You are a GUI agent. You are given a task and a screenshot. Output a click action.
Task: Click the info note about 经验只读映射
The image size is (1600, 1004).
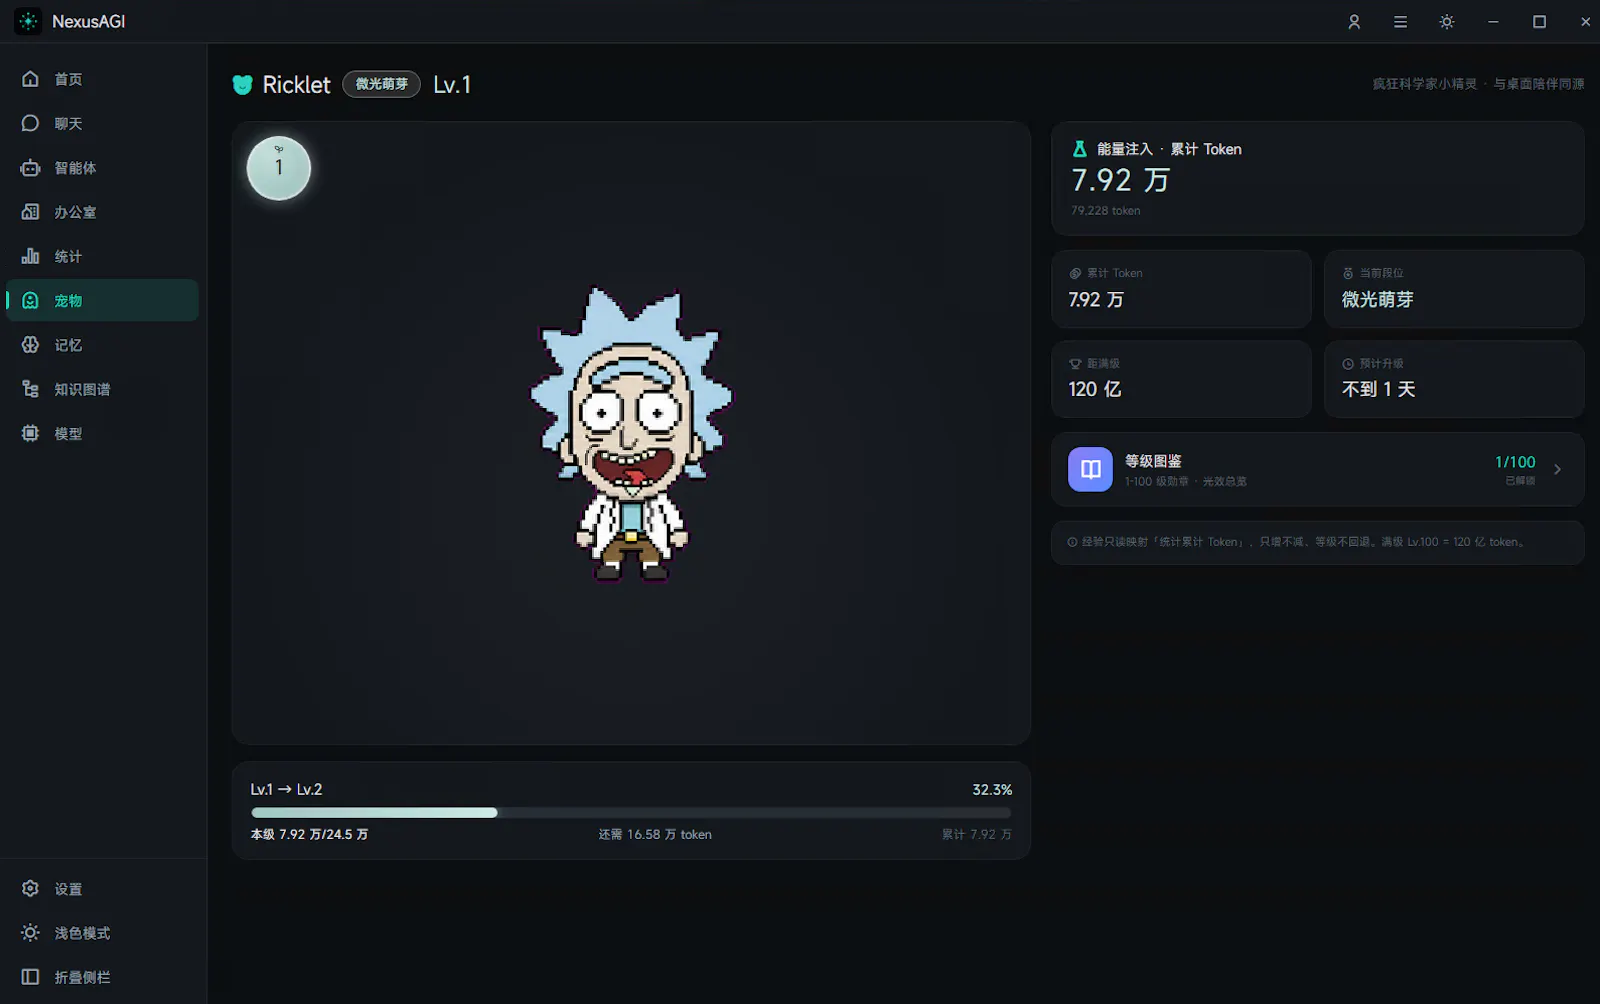click(1317, 542)
